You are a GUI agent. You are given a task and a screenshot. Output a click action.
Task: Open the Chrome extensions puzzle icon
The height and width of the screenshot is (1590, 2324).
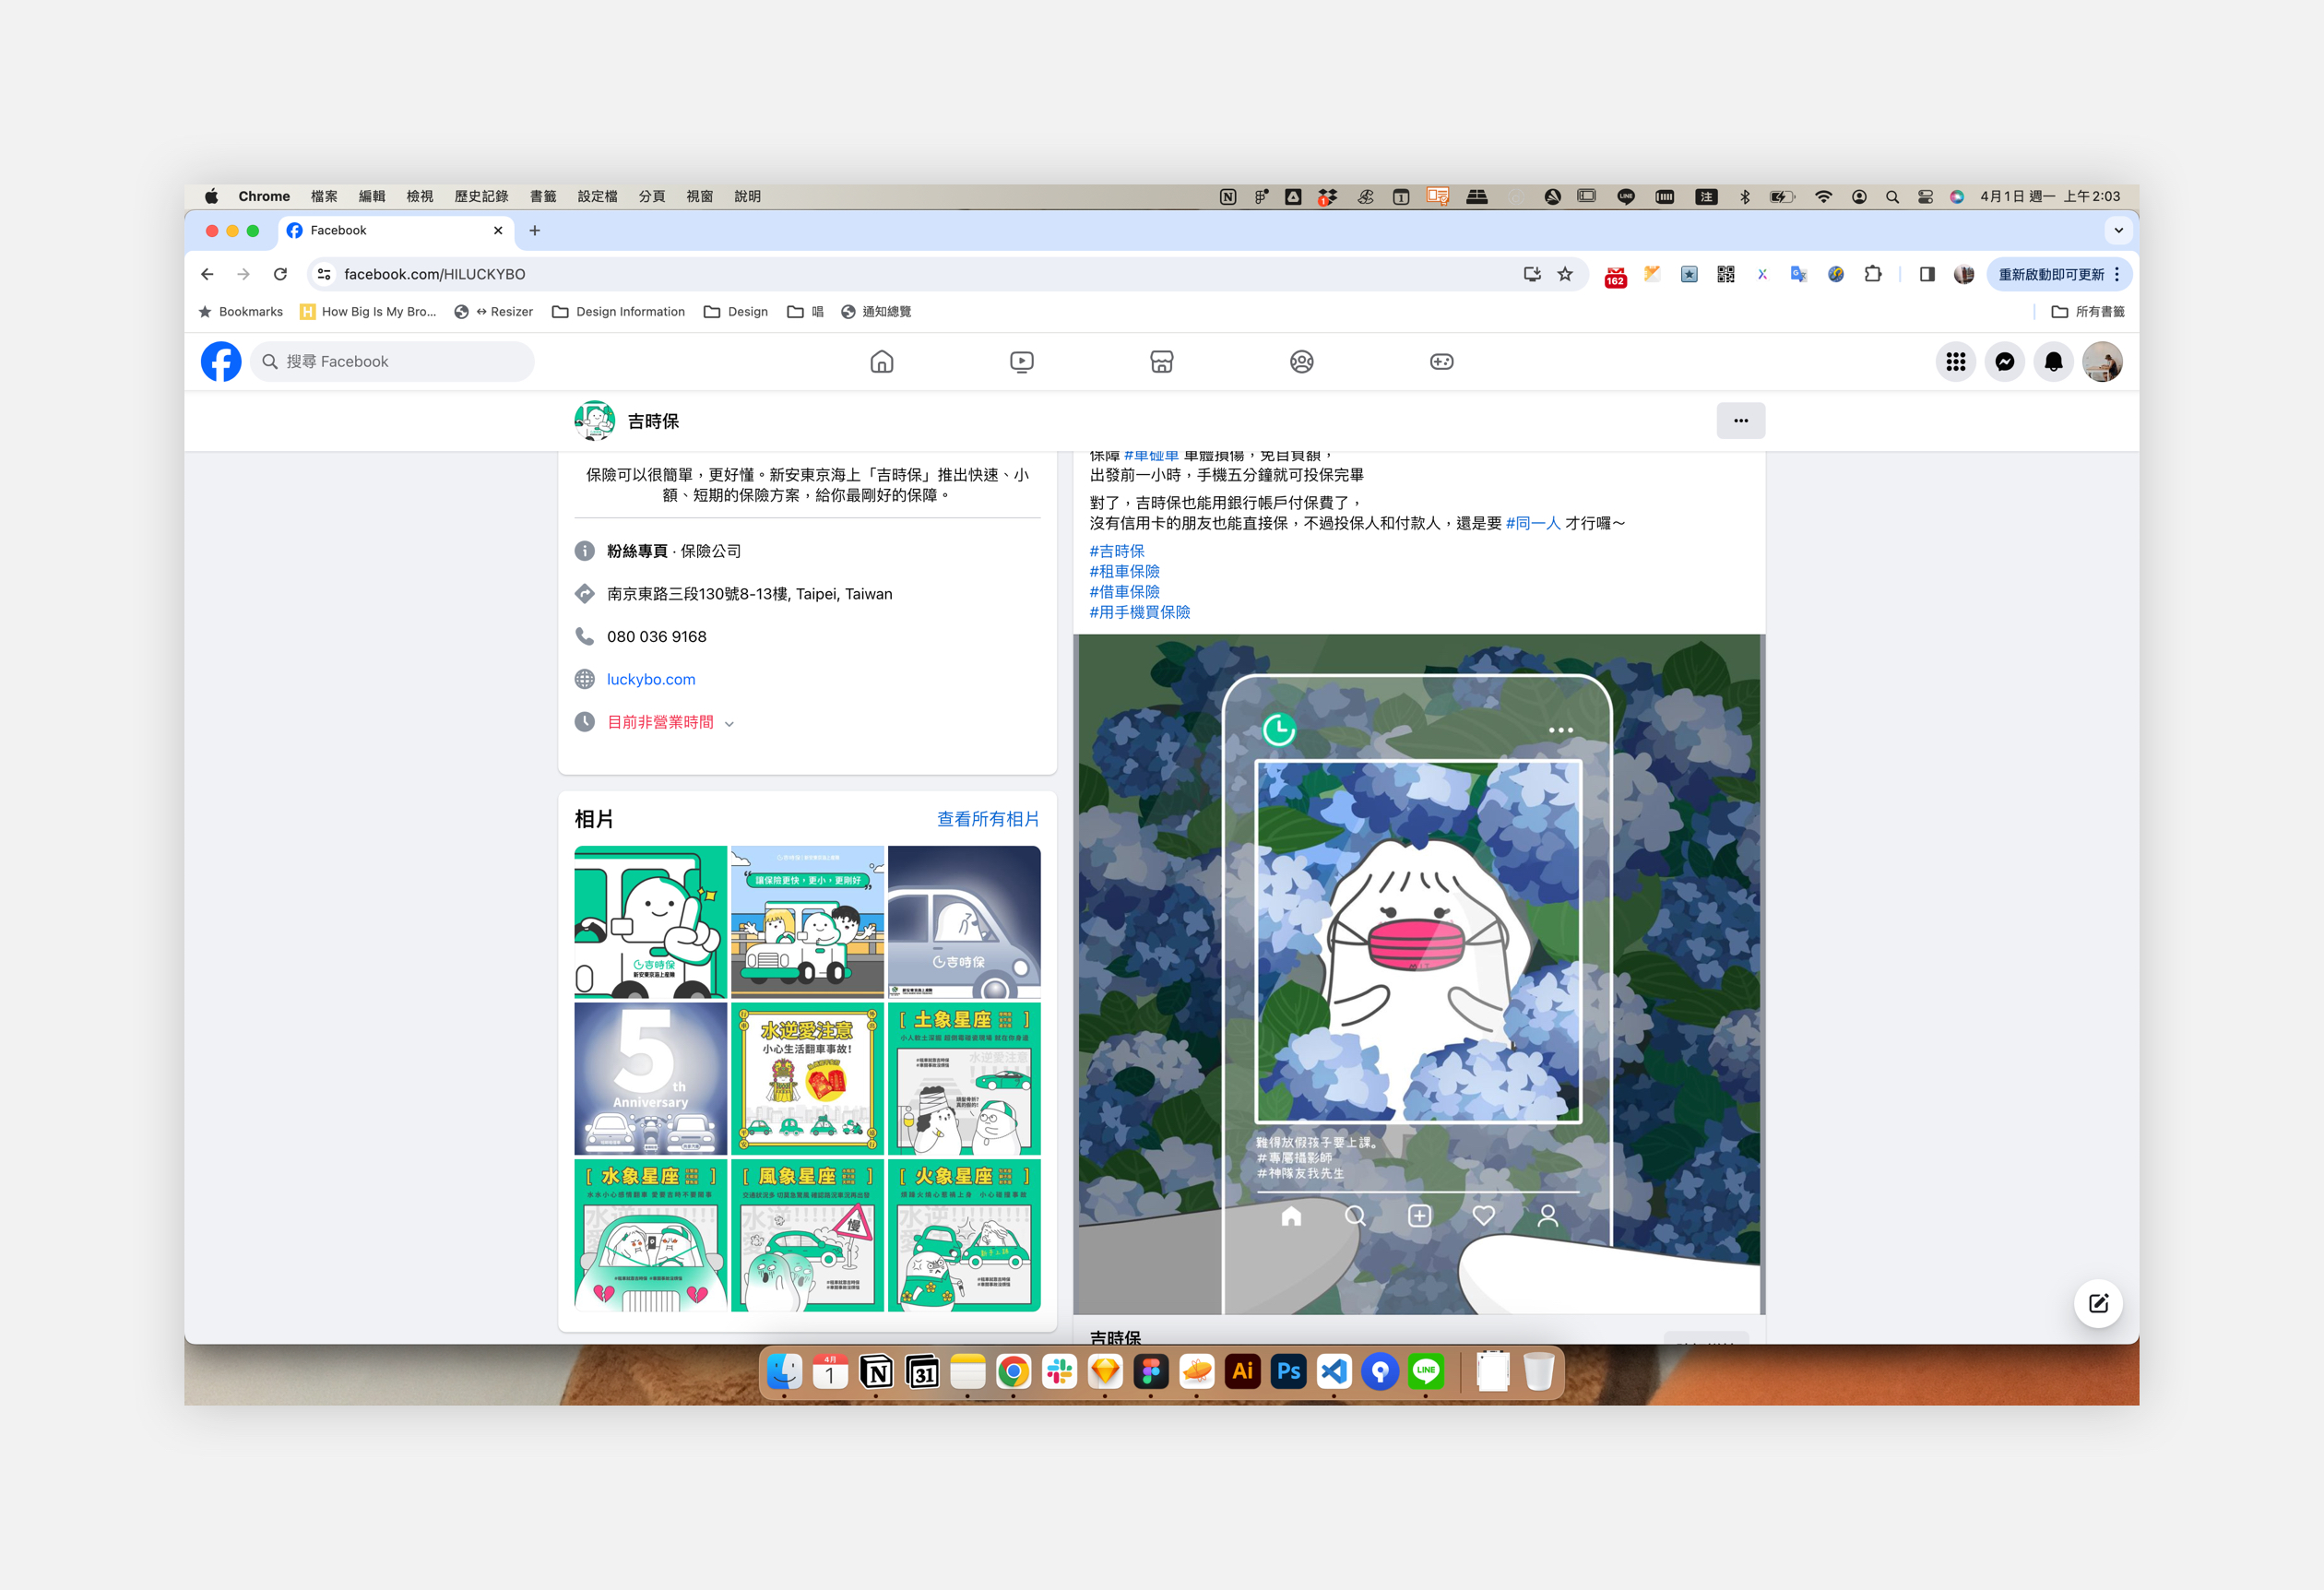[x=1873, y=274]
